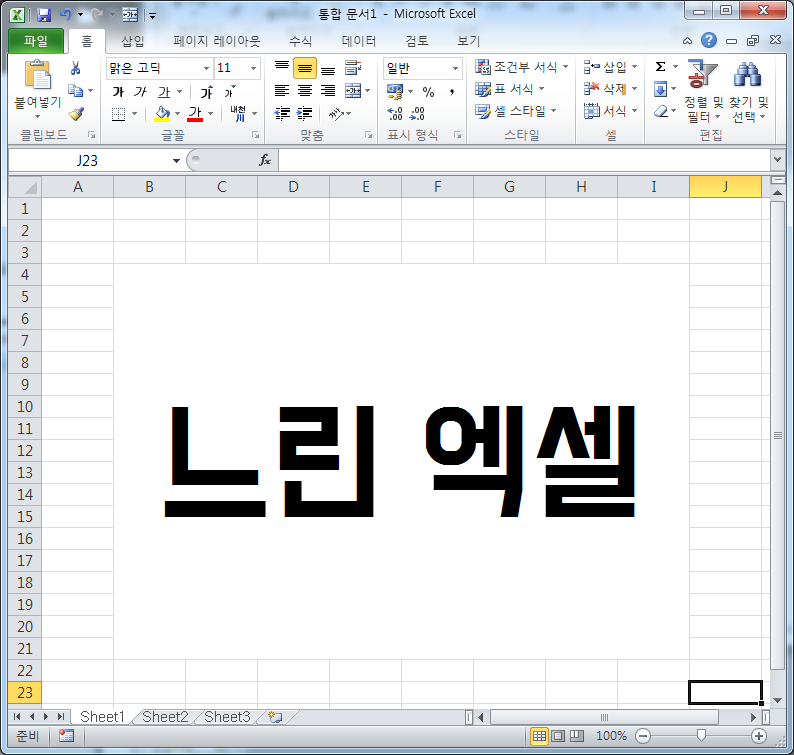
Task: Apply yellow fill color
Action: 162,114
